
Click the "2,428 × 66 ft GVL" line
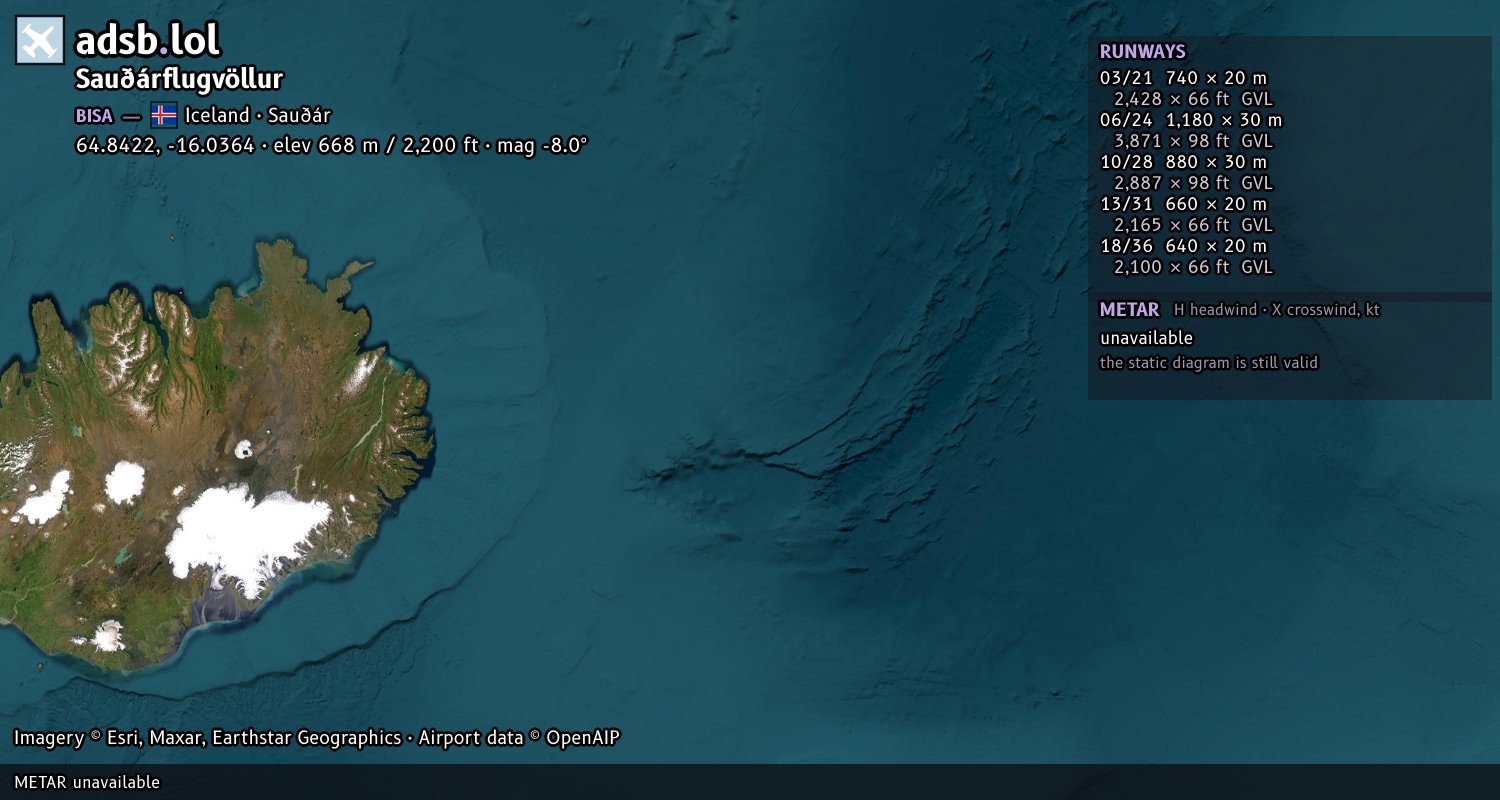(x=1193, y=99)
